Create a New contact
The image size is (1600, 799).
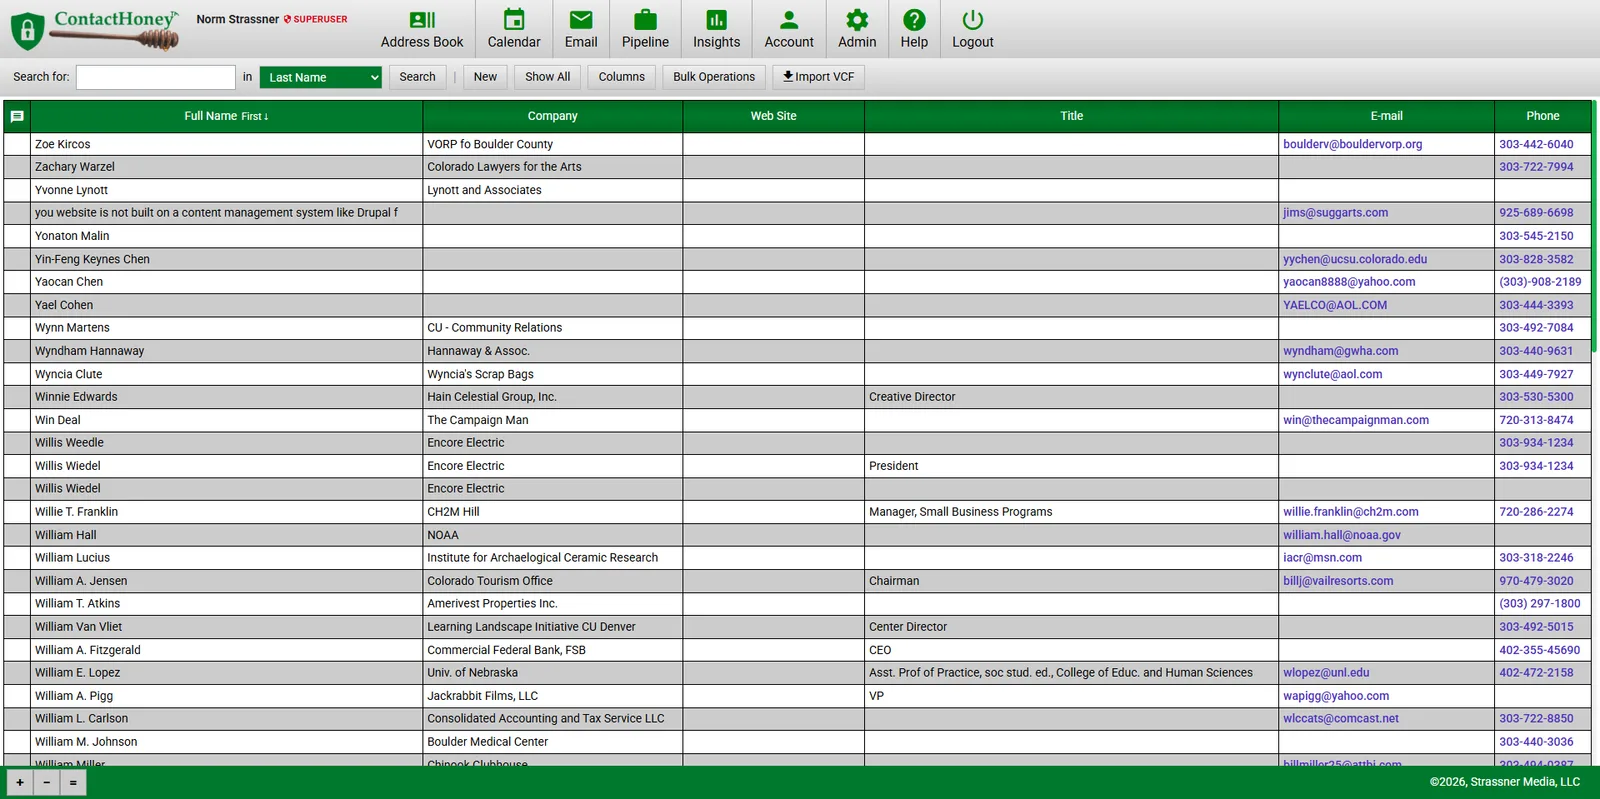click(485, 77)
